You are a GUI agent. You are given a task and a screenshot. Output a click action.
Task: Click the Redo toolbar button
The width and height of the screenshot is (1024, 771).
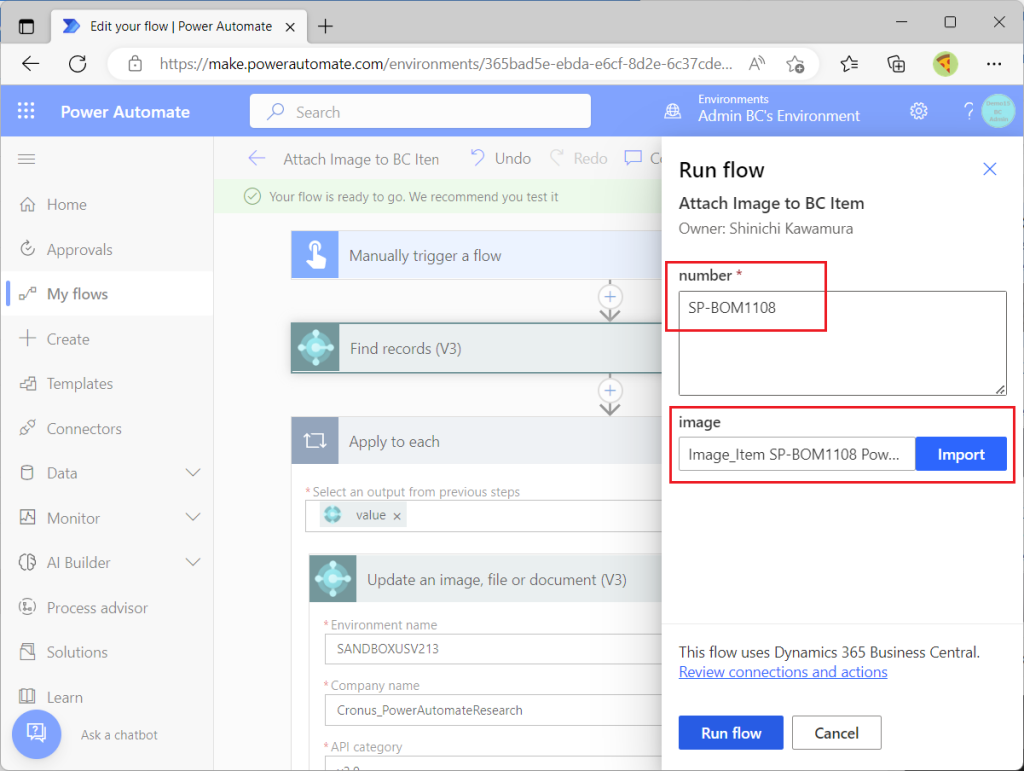[x=579, y=159]
